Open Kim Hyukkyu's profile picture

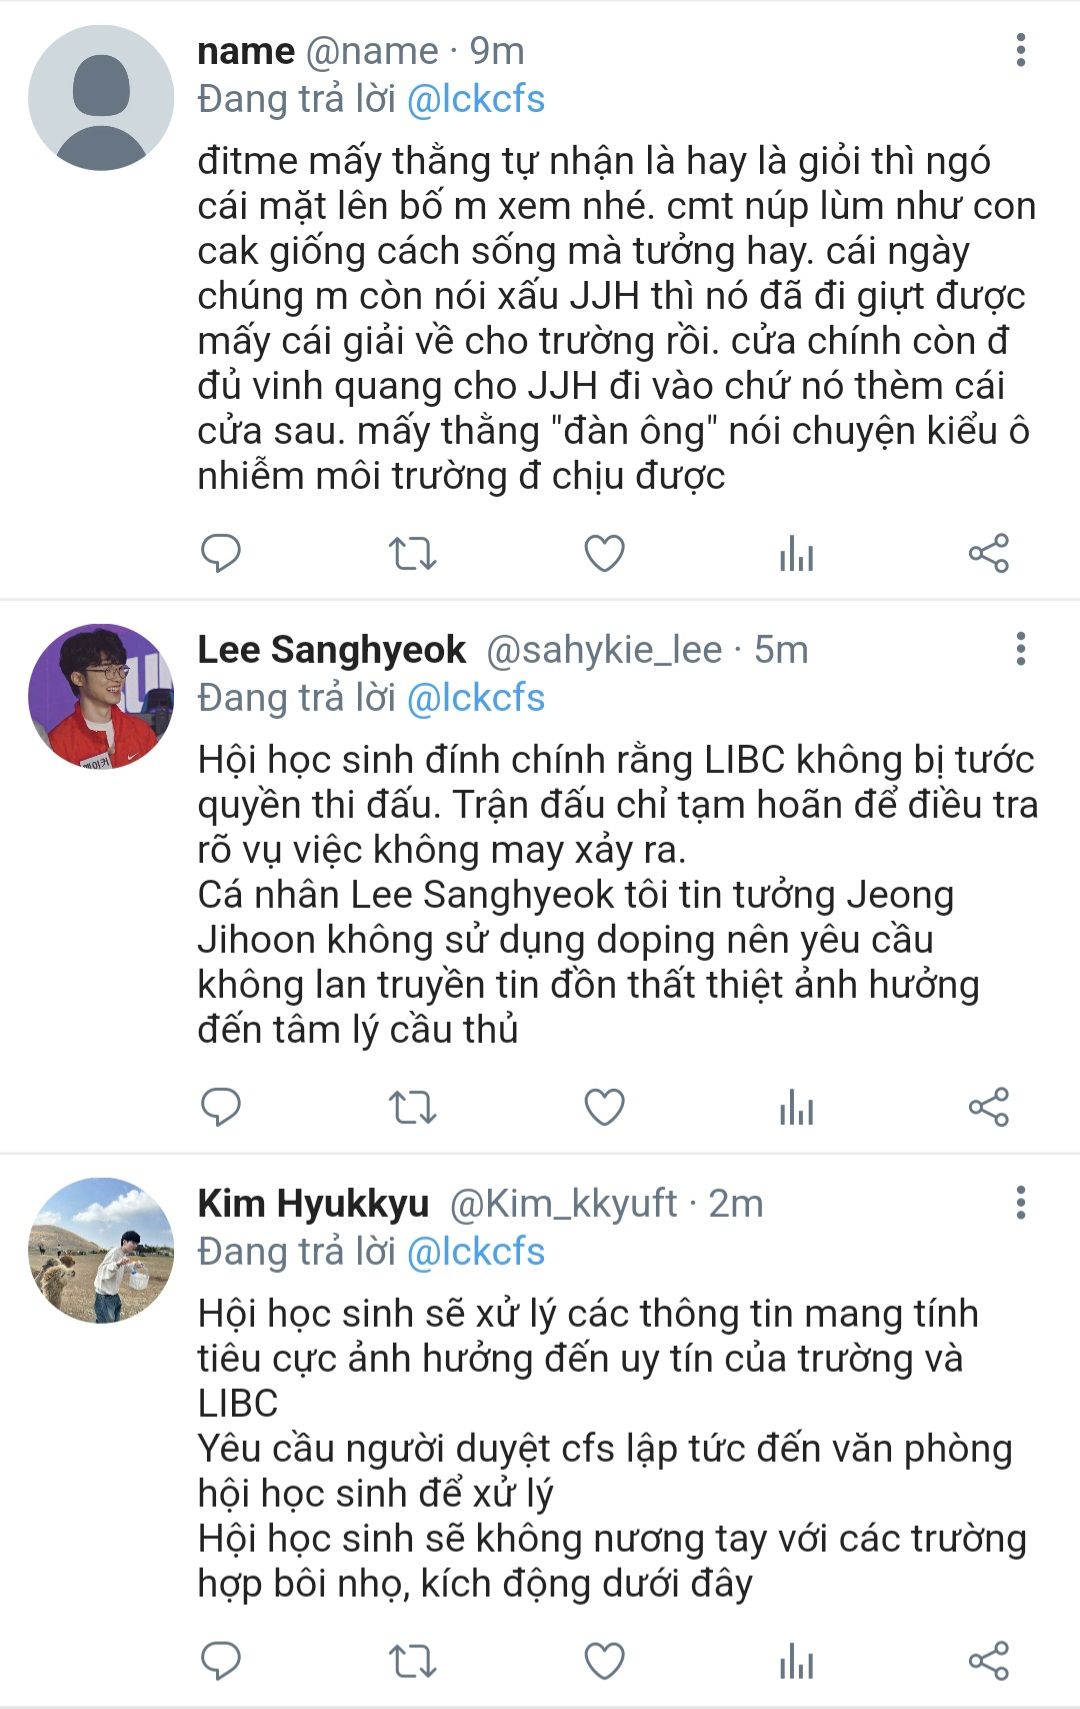click(101, 1250)
